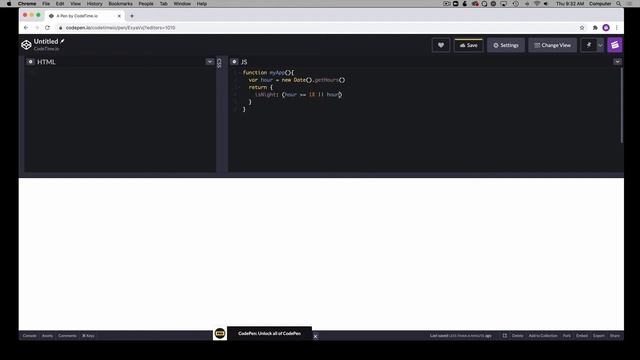Open the Edit menu

pyautogui.click(x=60, y=4)
